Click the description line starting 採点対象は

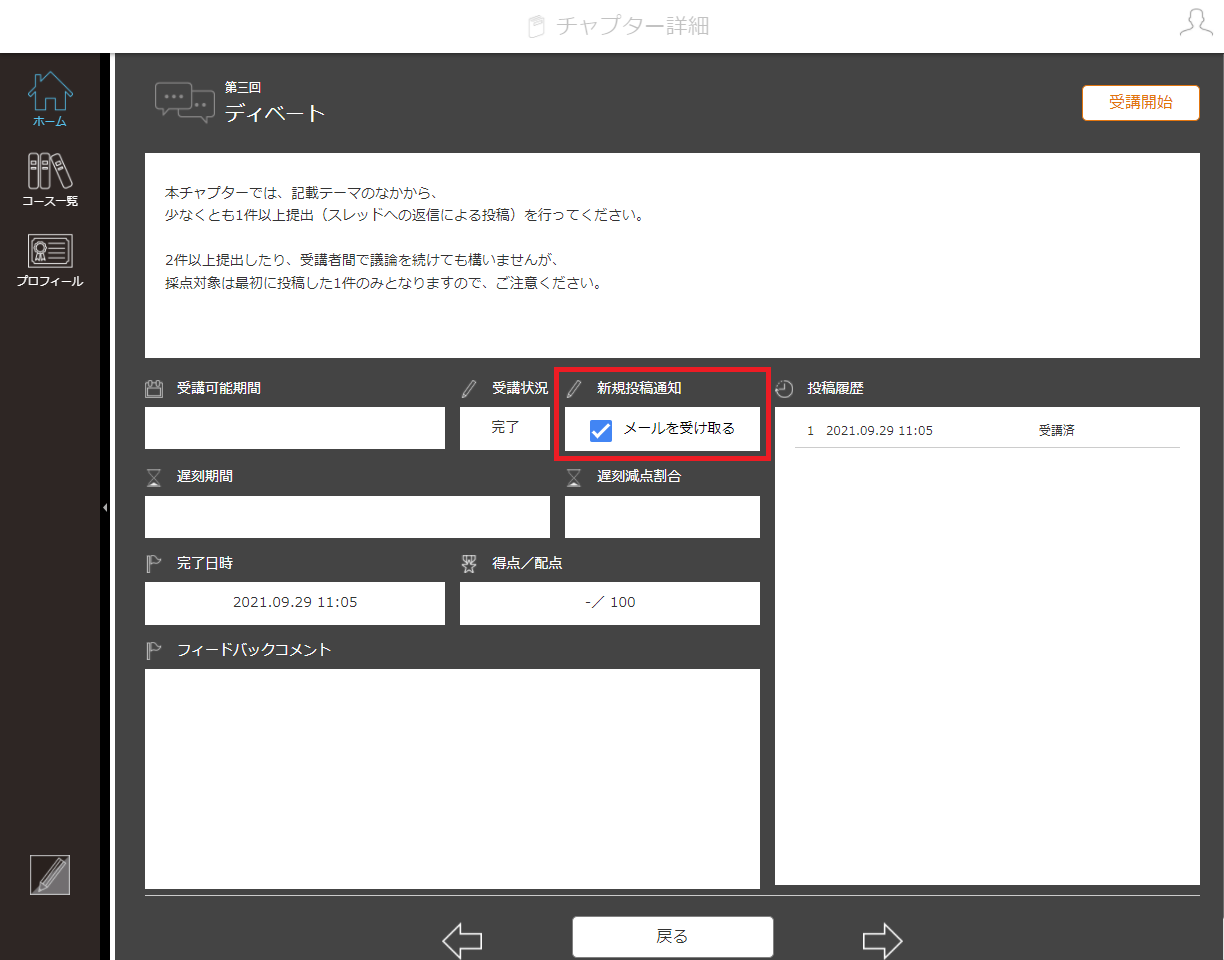[x=384, y=283]
